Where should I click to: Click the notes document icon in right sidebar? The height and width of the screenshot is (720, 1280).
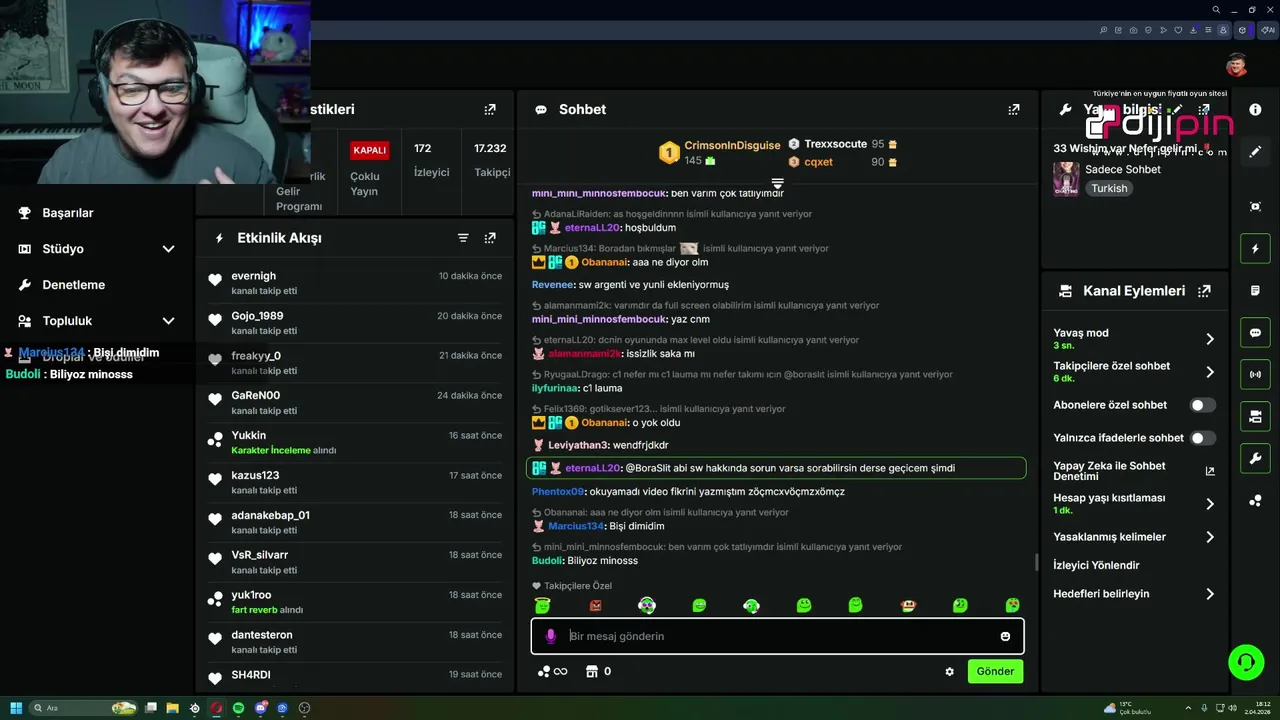pyautogui.click(x=1256, y=291)
